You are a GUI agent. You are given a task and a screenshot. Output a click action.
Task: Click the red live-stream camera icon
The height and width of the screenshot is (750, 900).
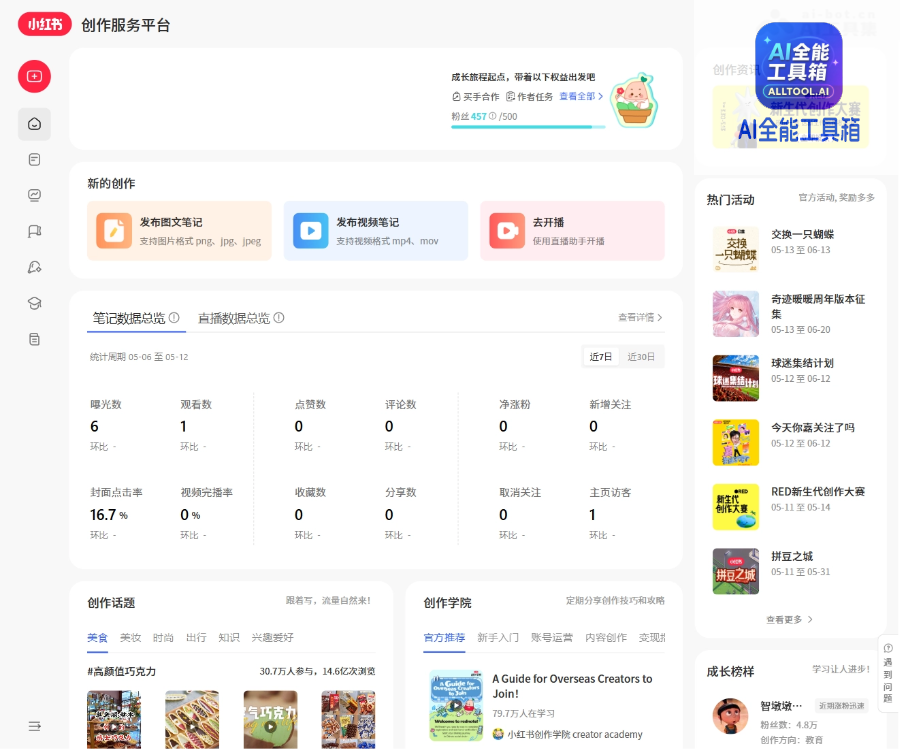507,231
